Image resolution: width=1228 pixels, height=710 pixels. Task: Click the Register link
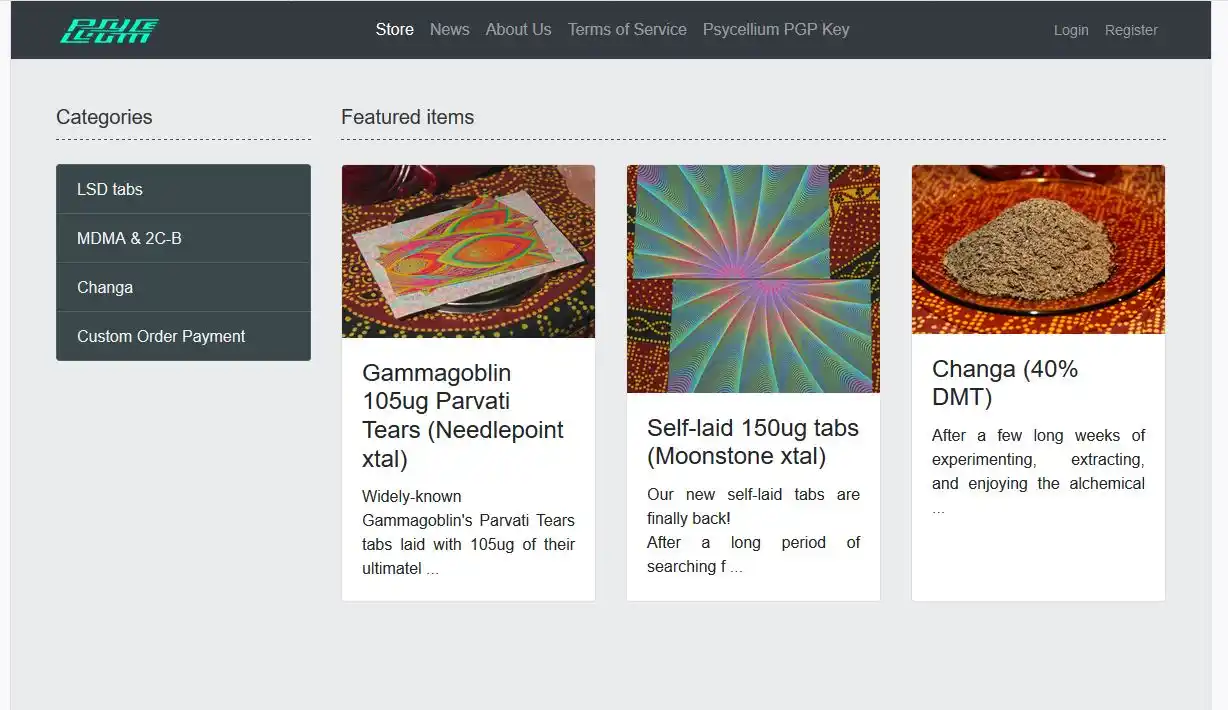pyautogui.click(x=1130, y=31)
